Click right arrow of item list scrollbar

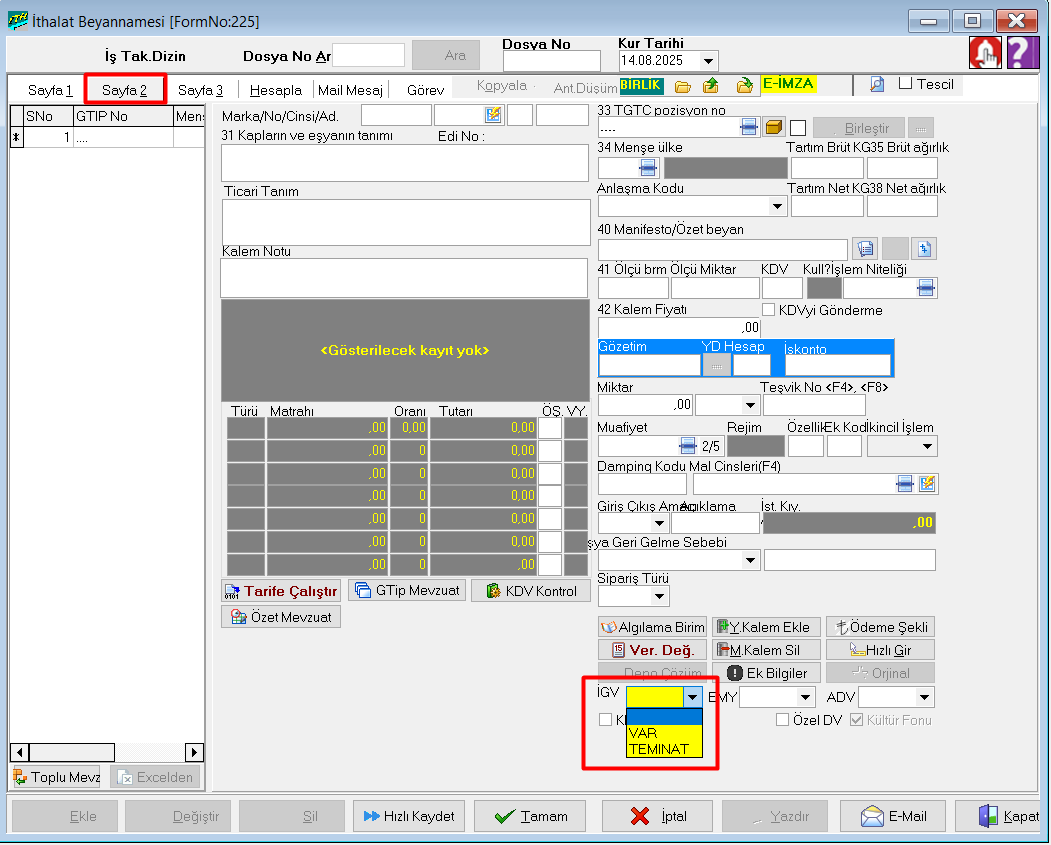click(x=194, y=753)
